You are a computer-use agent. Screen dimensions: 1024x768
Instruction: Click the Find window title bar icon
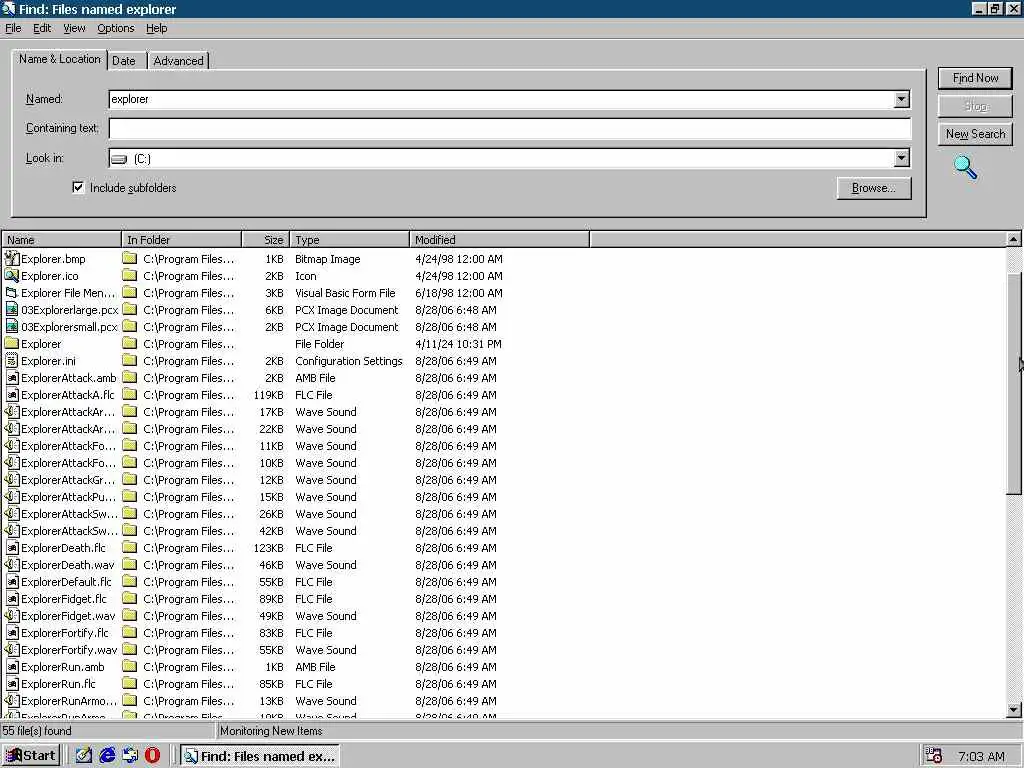[8, 8]
